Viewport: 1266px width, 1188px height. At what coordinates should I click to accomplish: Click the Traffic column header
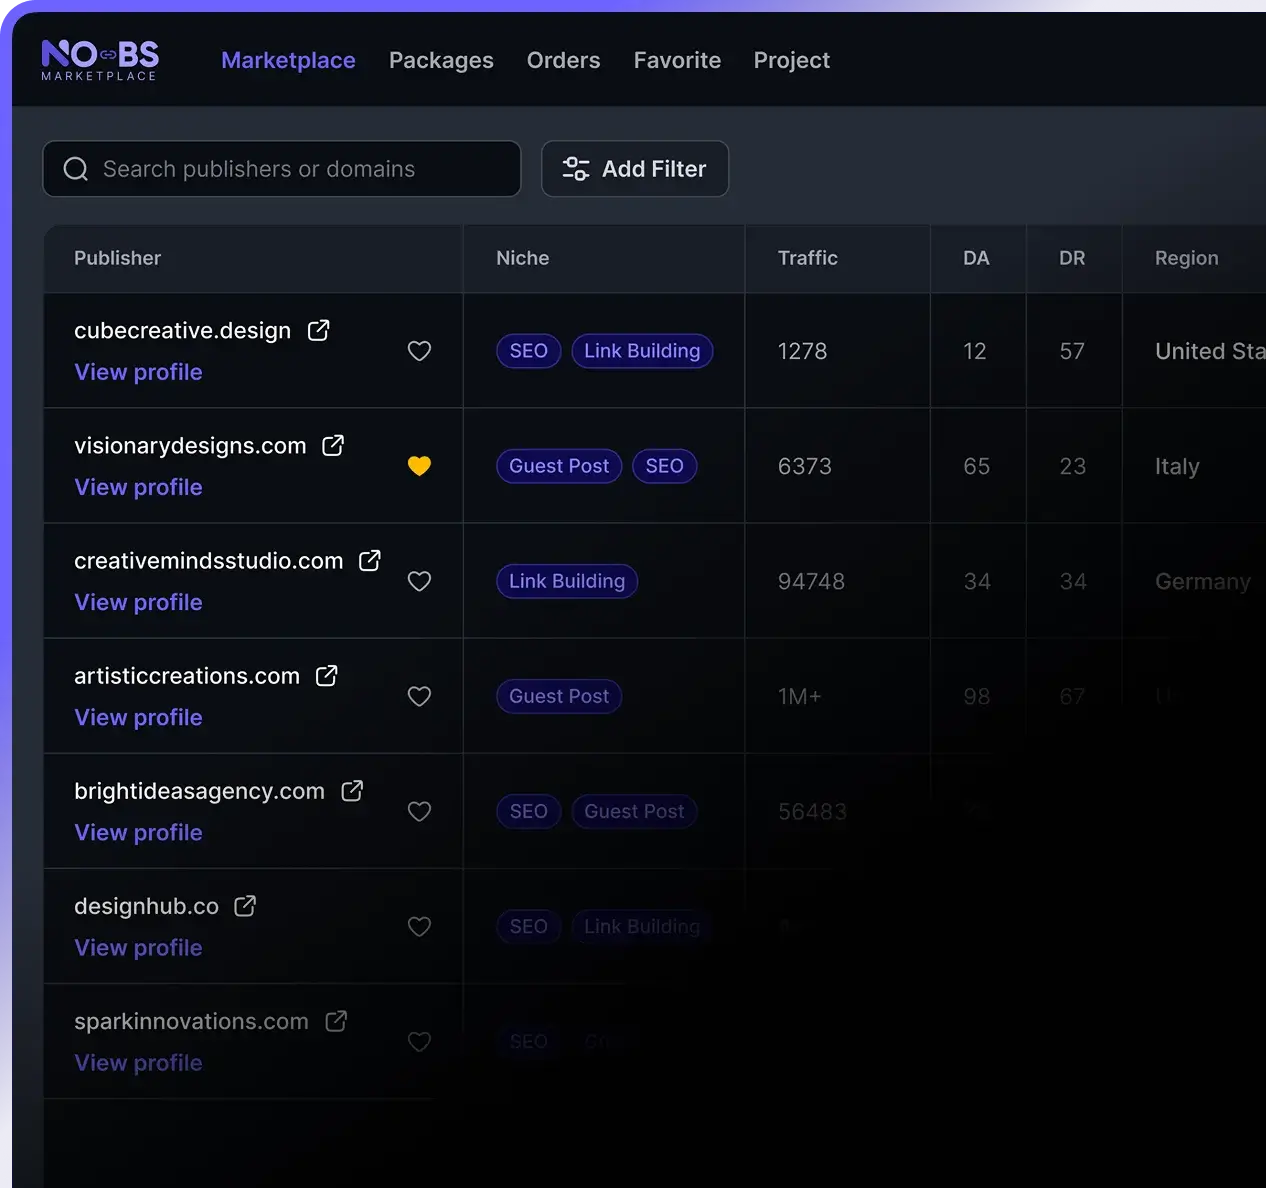tap(807, 258)
